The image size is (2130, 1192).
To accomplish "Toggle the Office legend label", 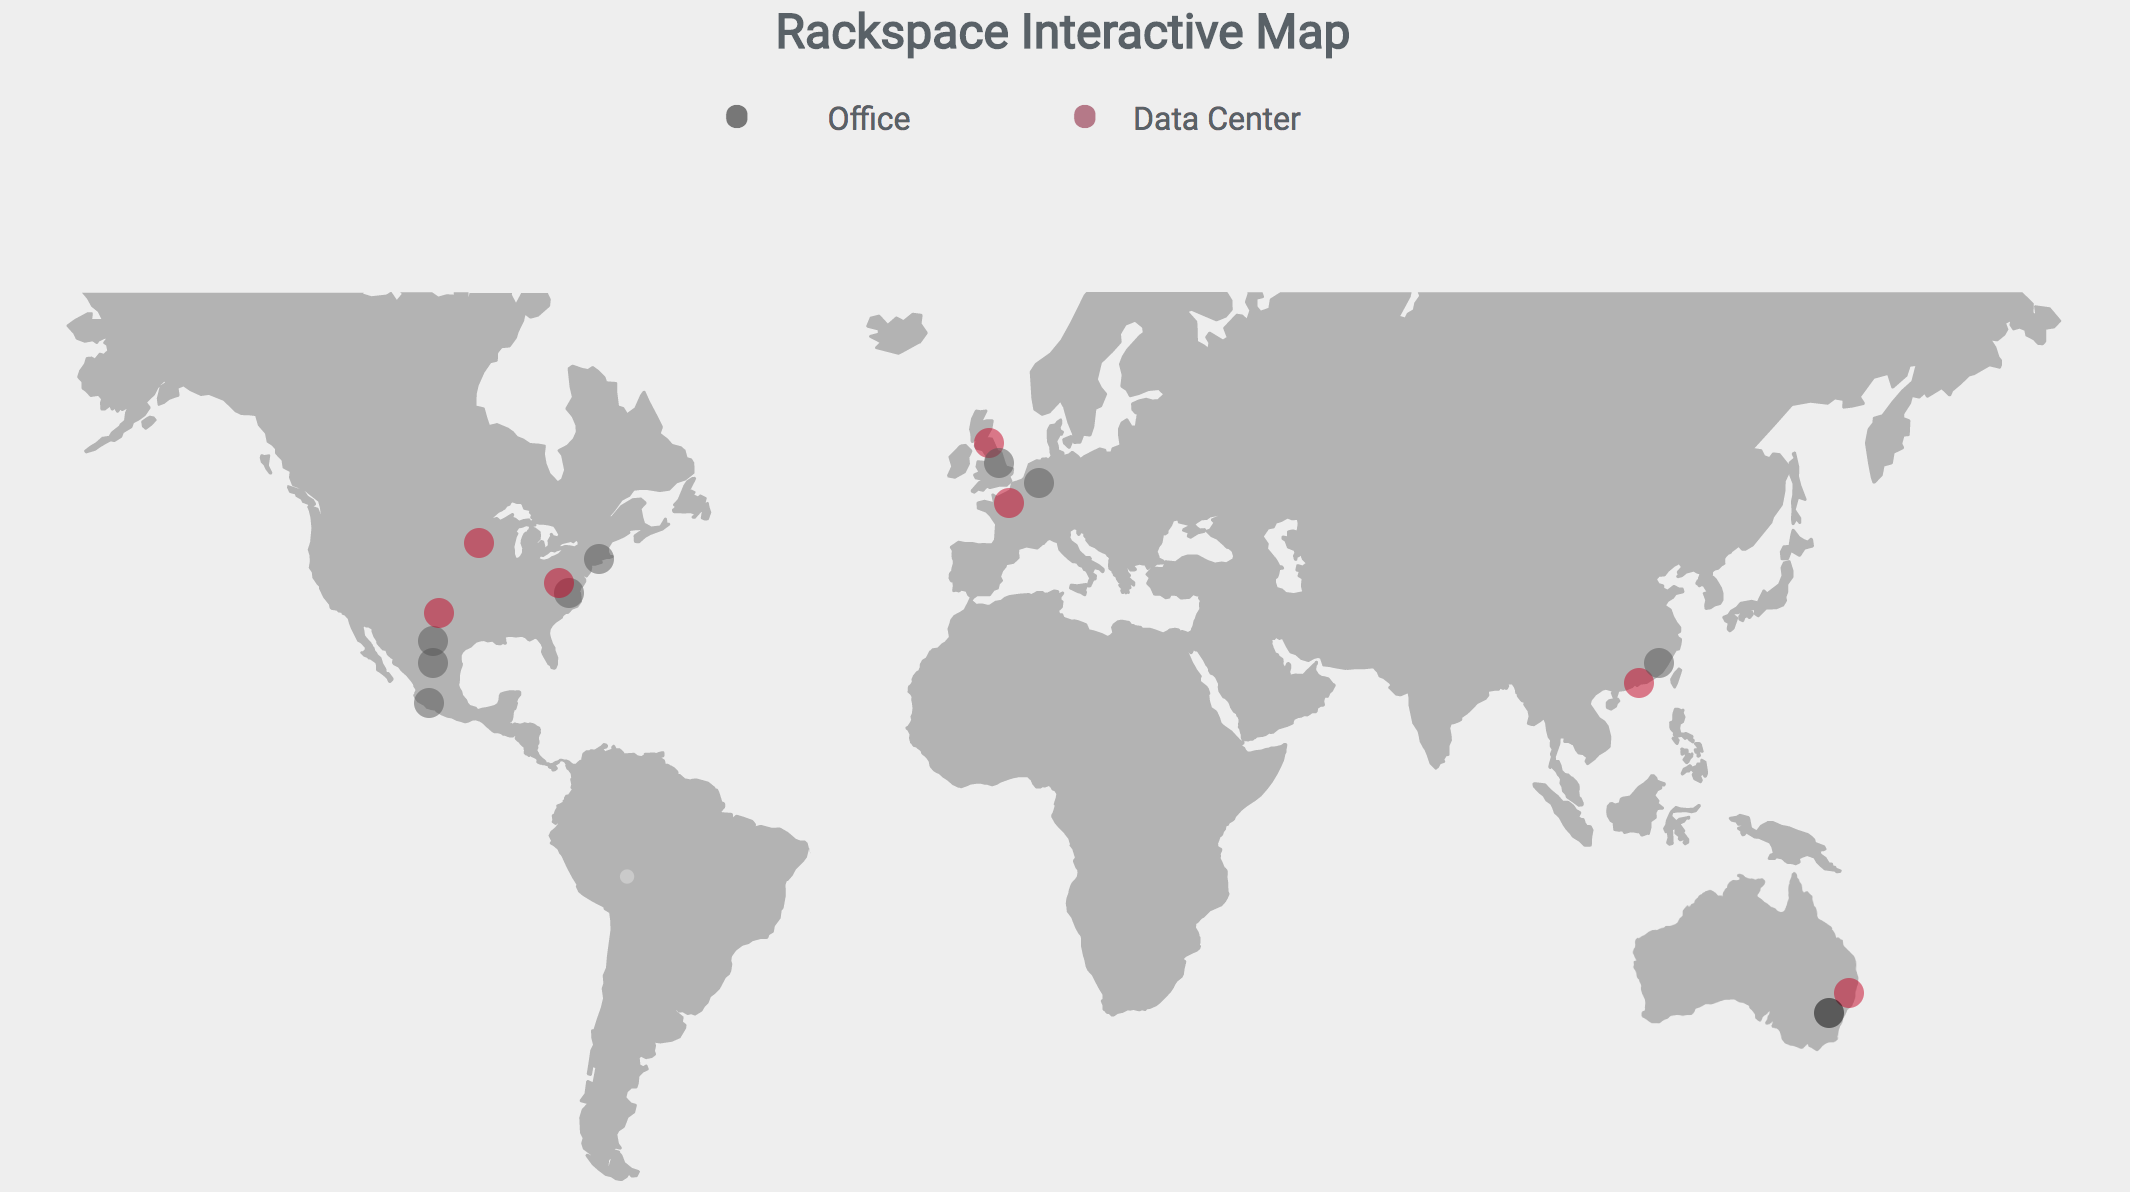I will (868, 119).
